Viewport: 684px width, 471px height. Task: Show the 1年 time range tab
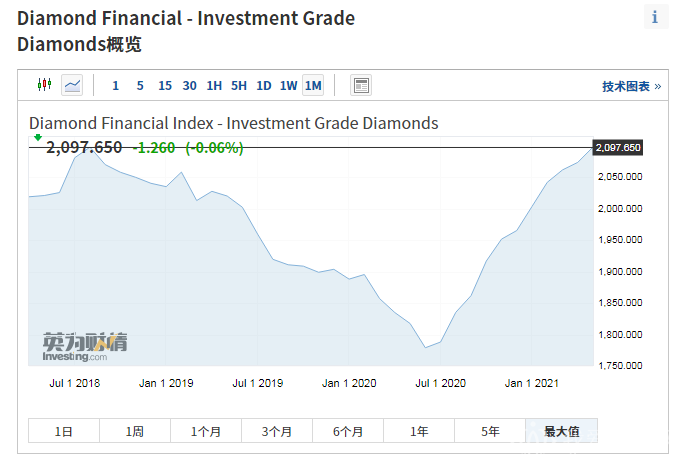[x=419, y=432]
